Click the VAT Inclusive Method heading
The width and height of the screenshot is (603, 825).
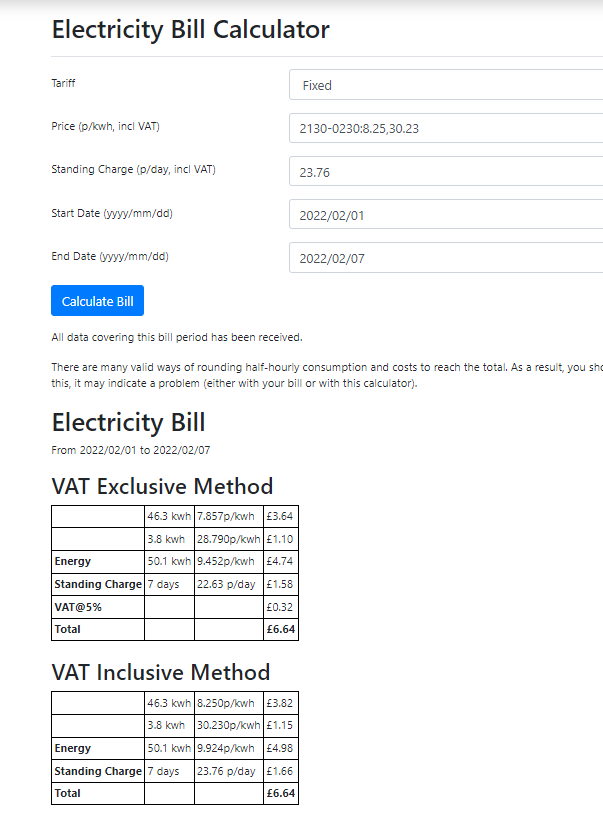point(160,672)
